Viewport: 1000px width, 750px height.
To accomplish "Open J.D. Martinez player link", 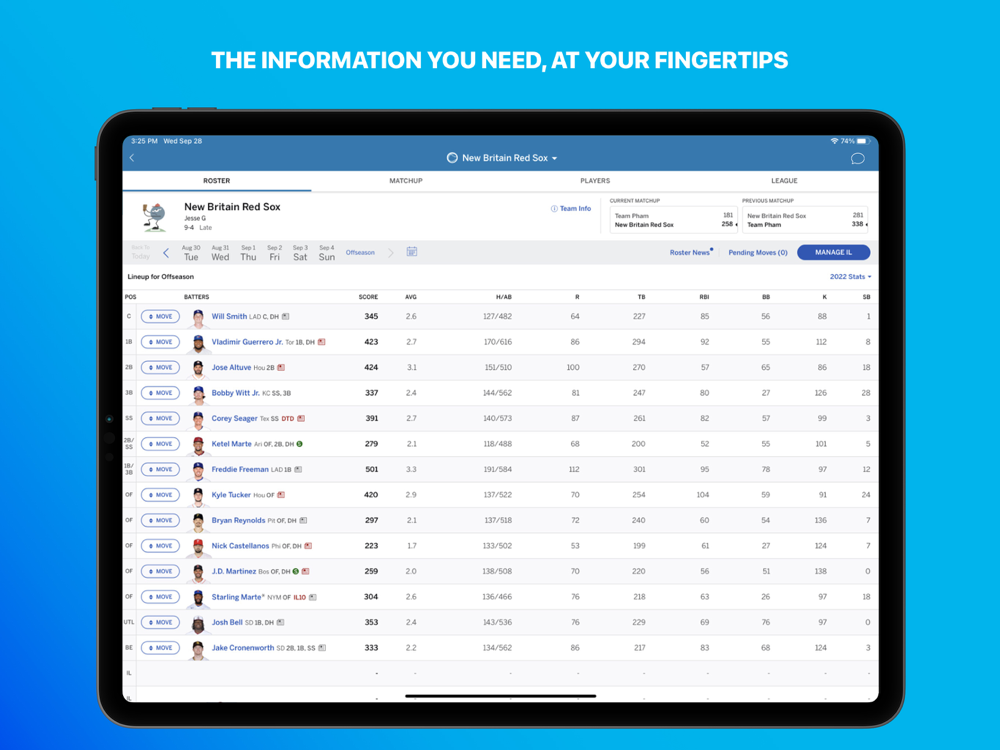I will [234, 571].
